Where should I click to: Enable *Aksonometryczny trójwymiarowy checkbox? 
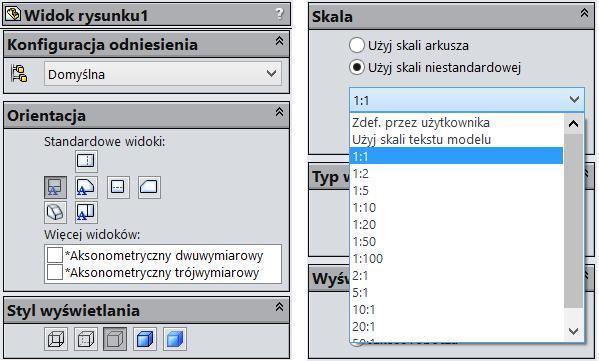(x=55, y=272)
